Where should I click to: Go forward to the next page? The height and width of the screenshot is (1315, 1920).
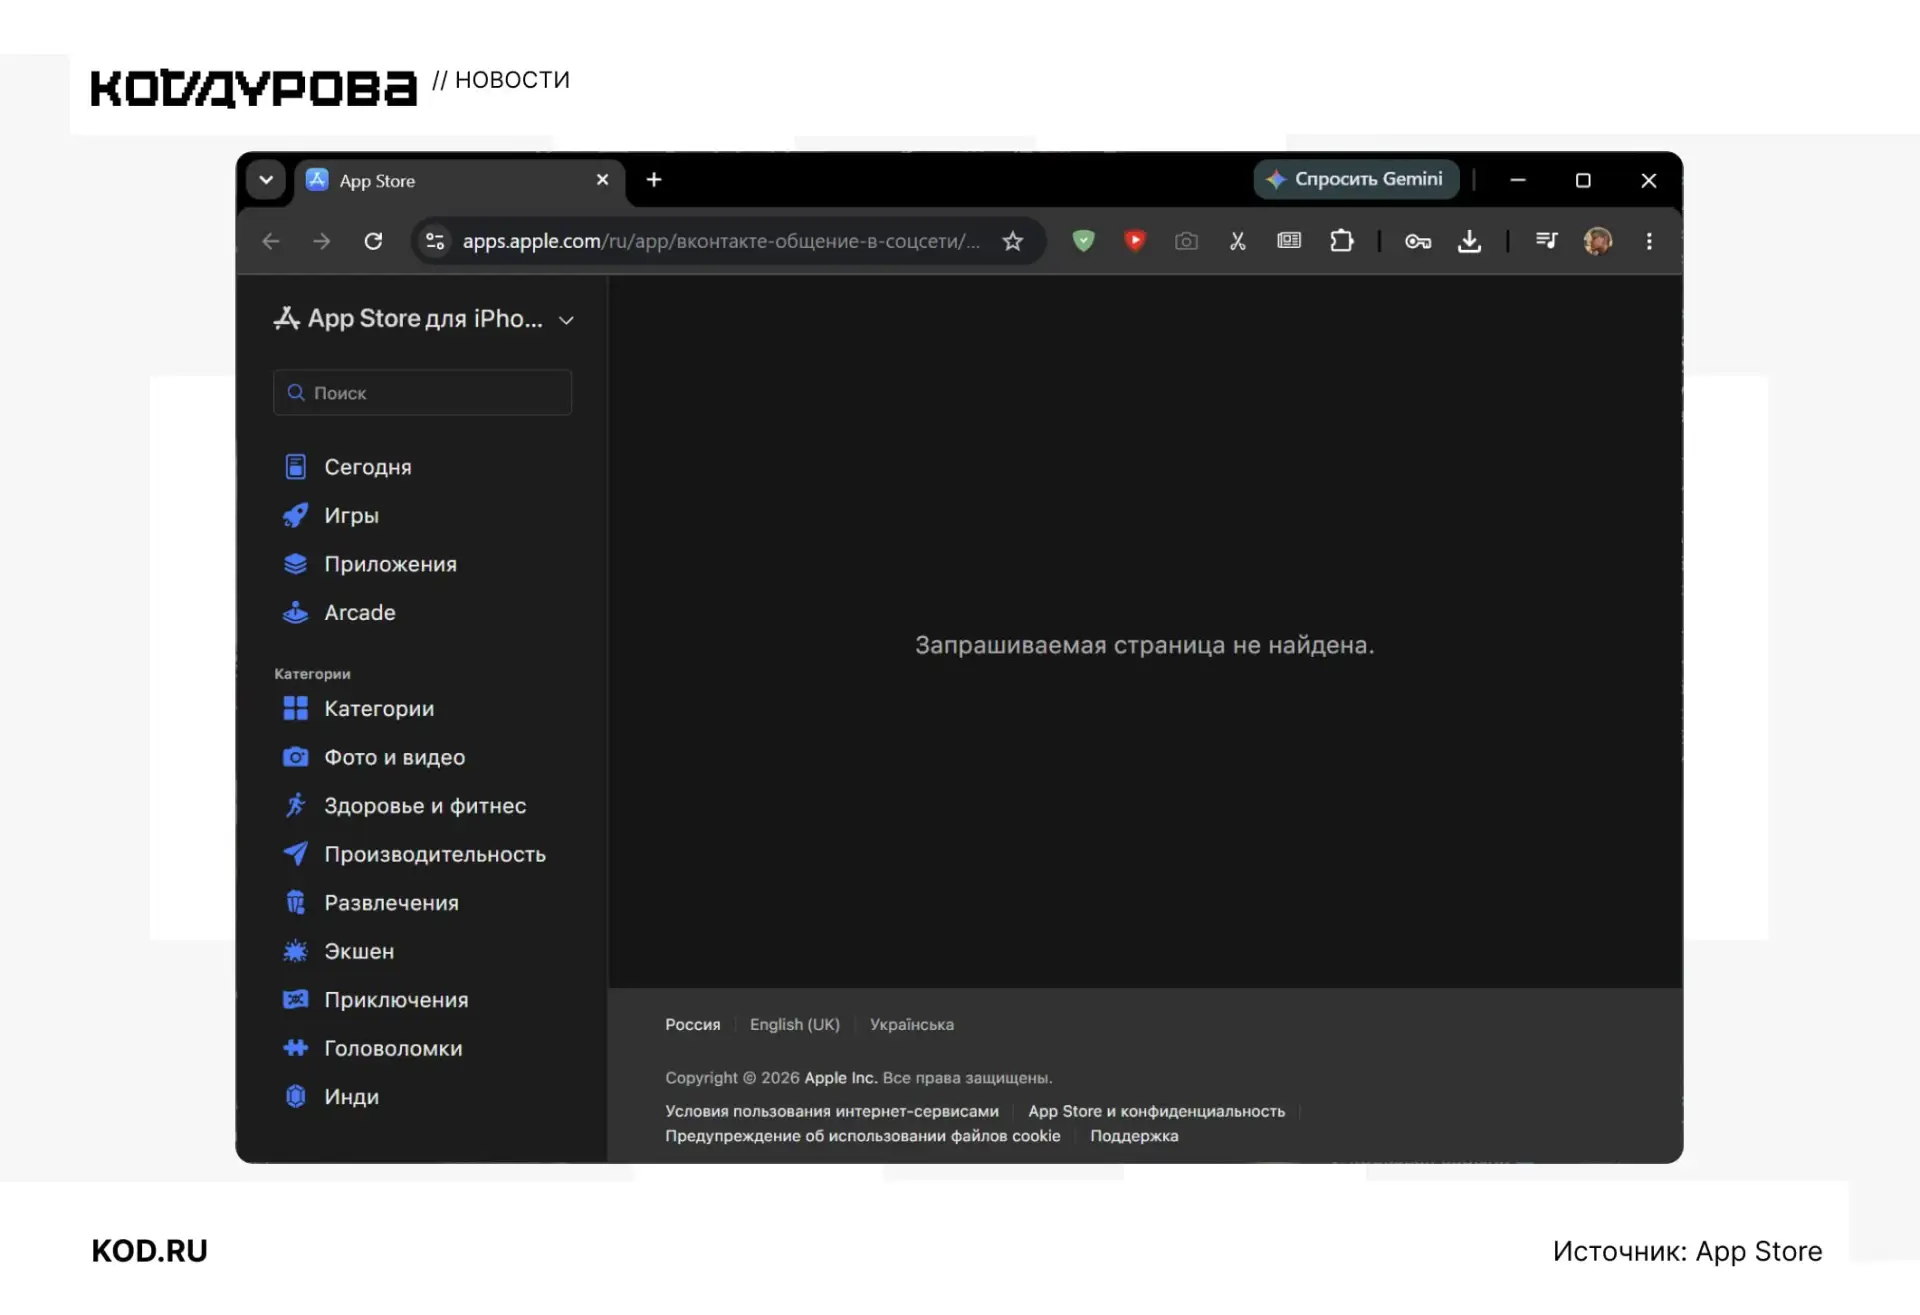point(321,241)
